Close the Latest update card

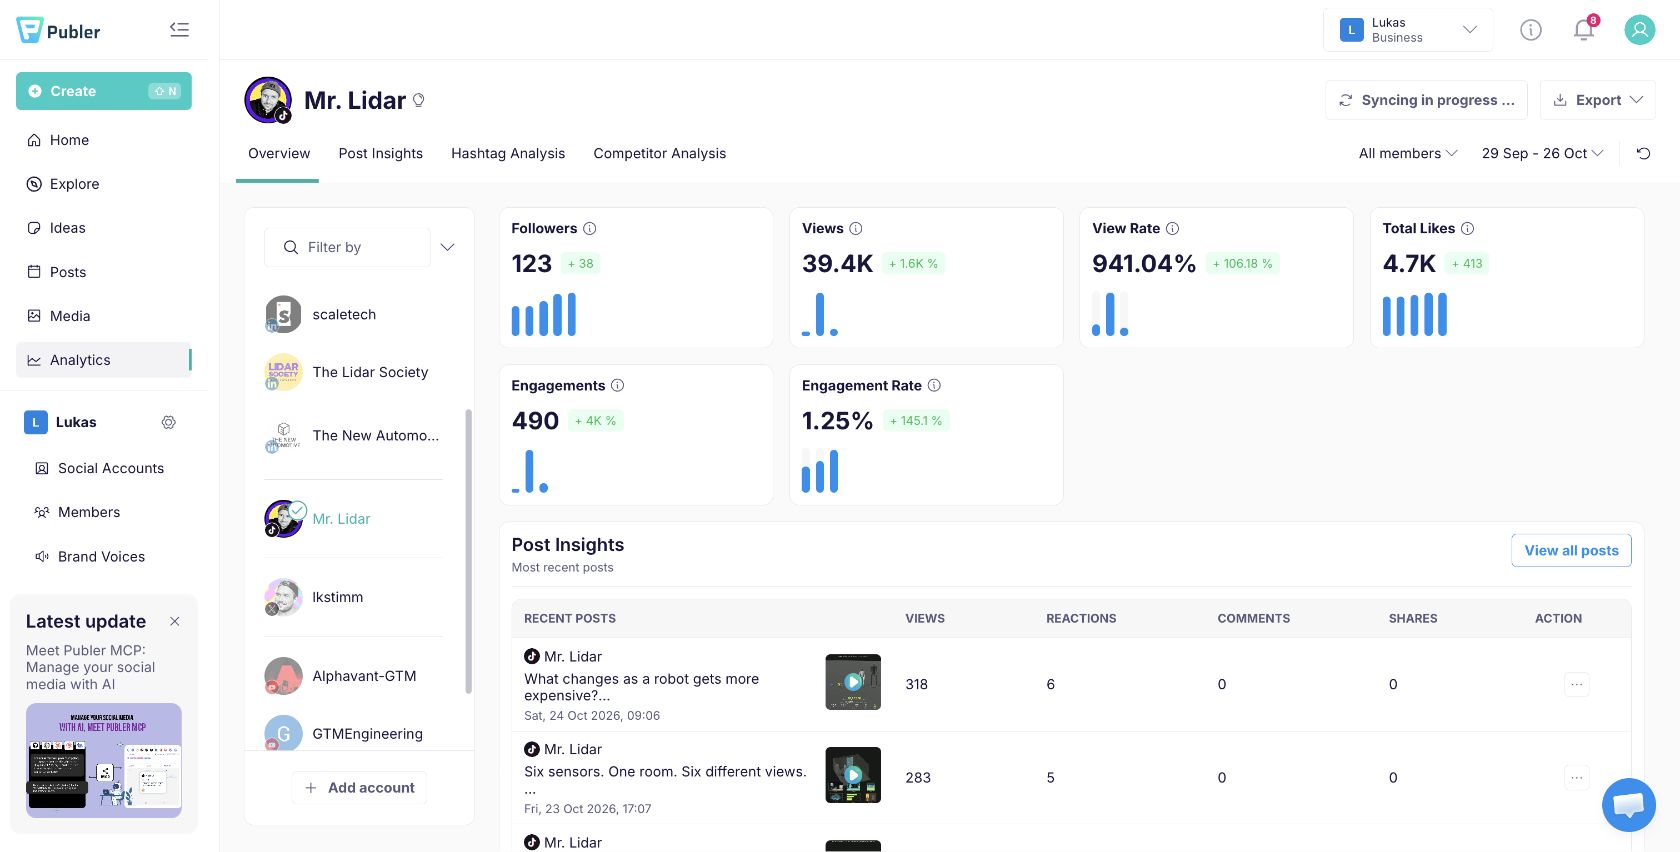(175, 621)
